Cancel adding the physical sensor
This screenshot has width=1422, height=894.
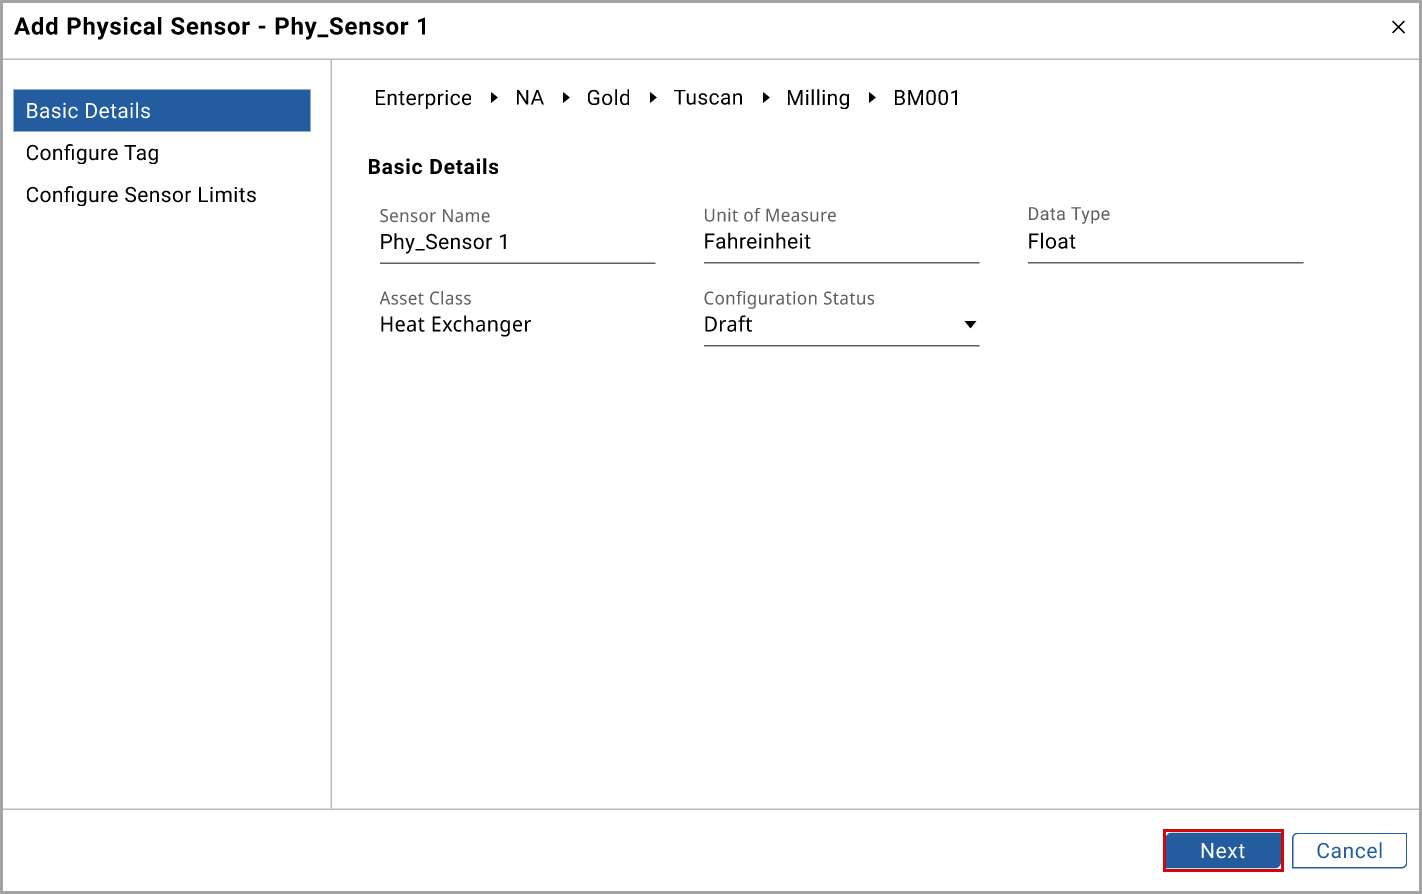[1348, 851]
